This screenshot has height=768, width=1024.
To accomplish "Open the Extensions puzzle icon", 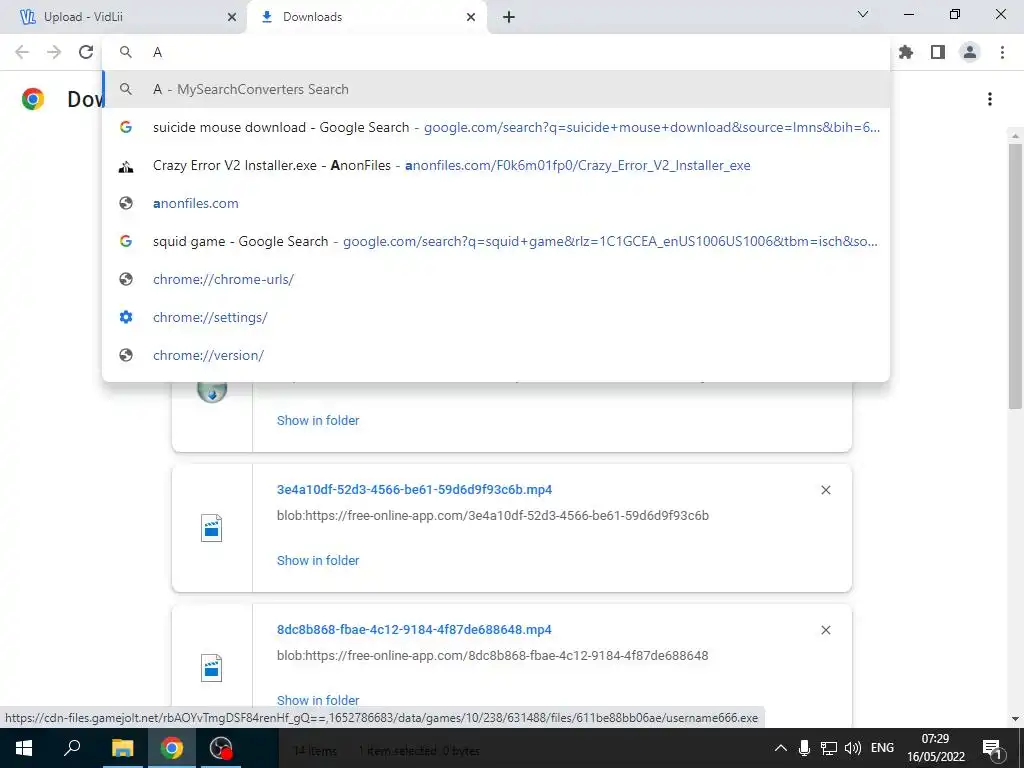I will tap(905, 52).
